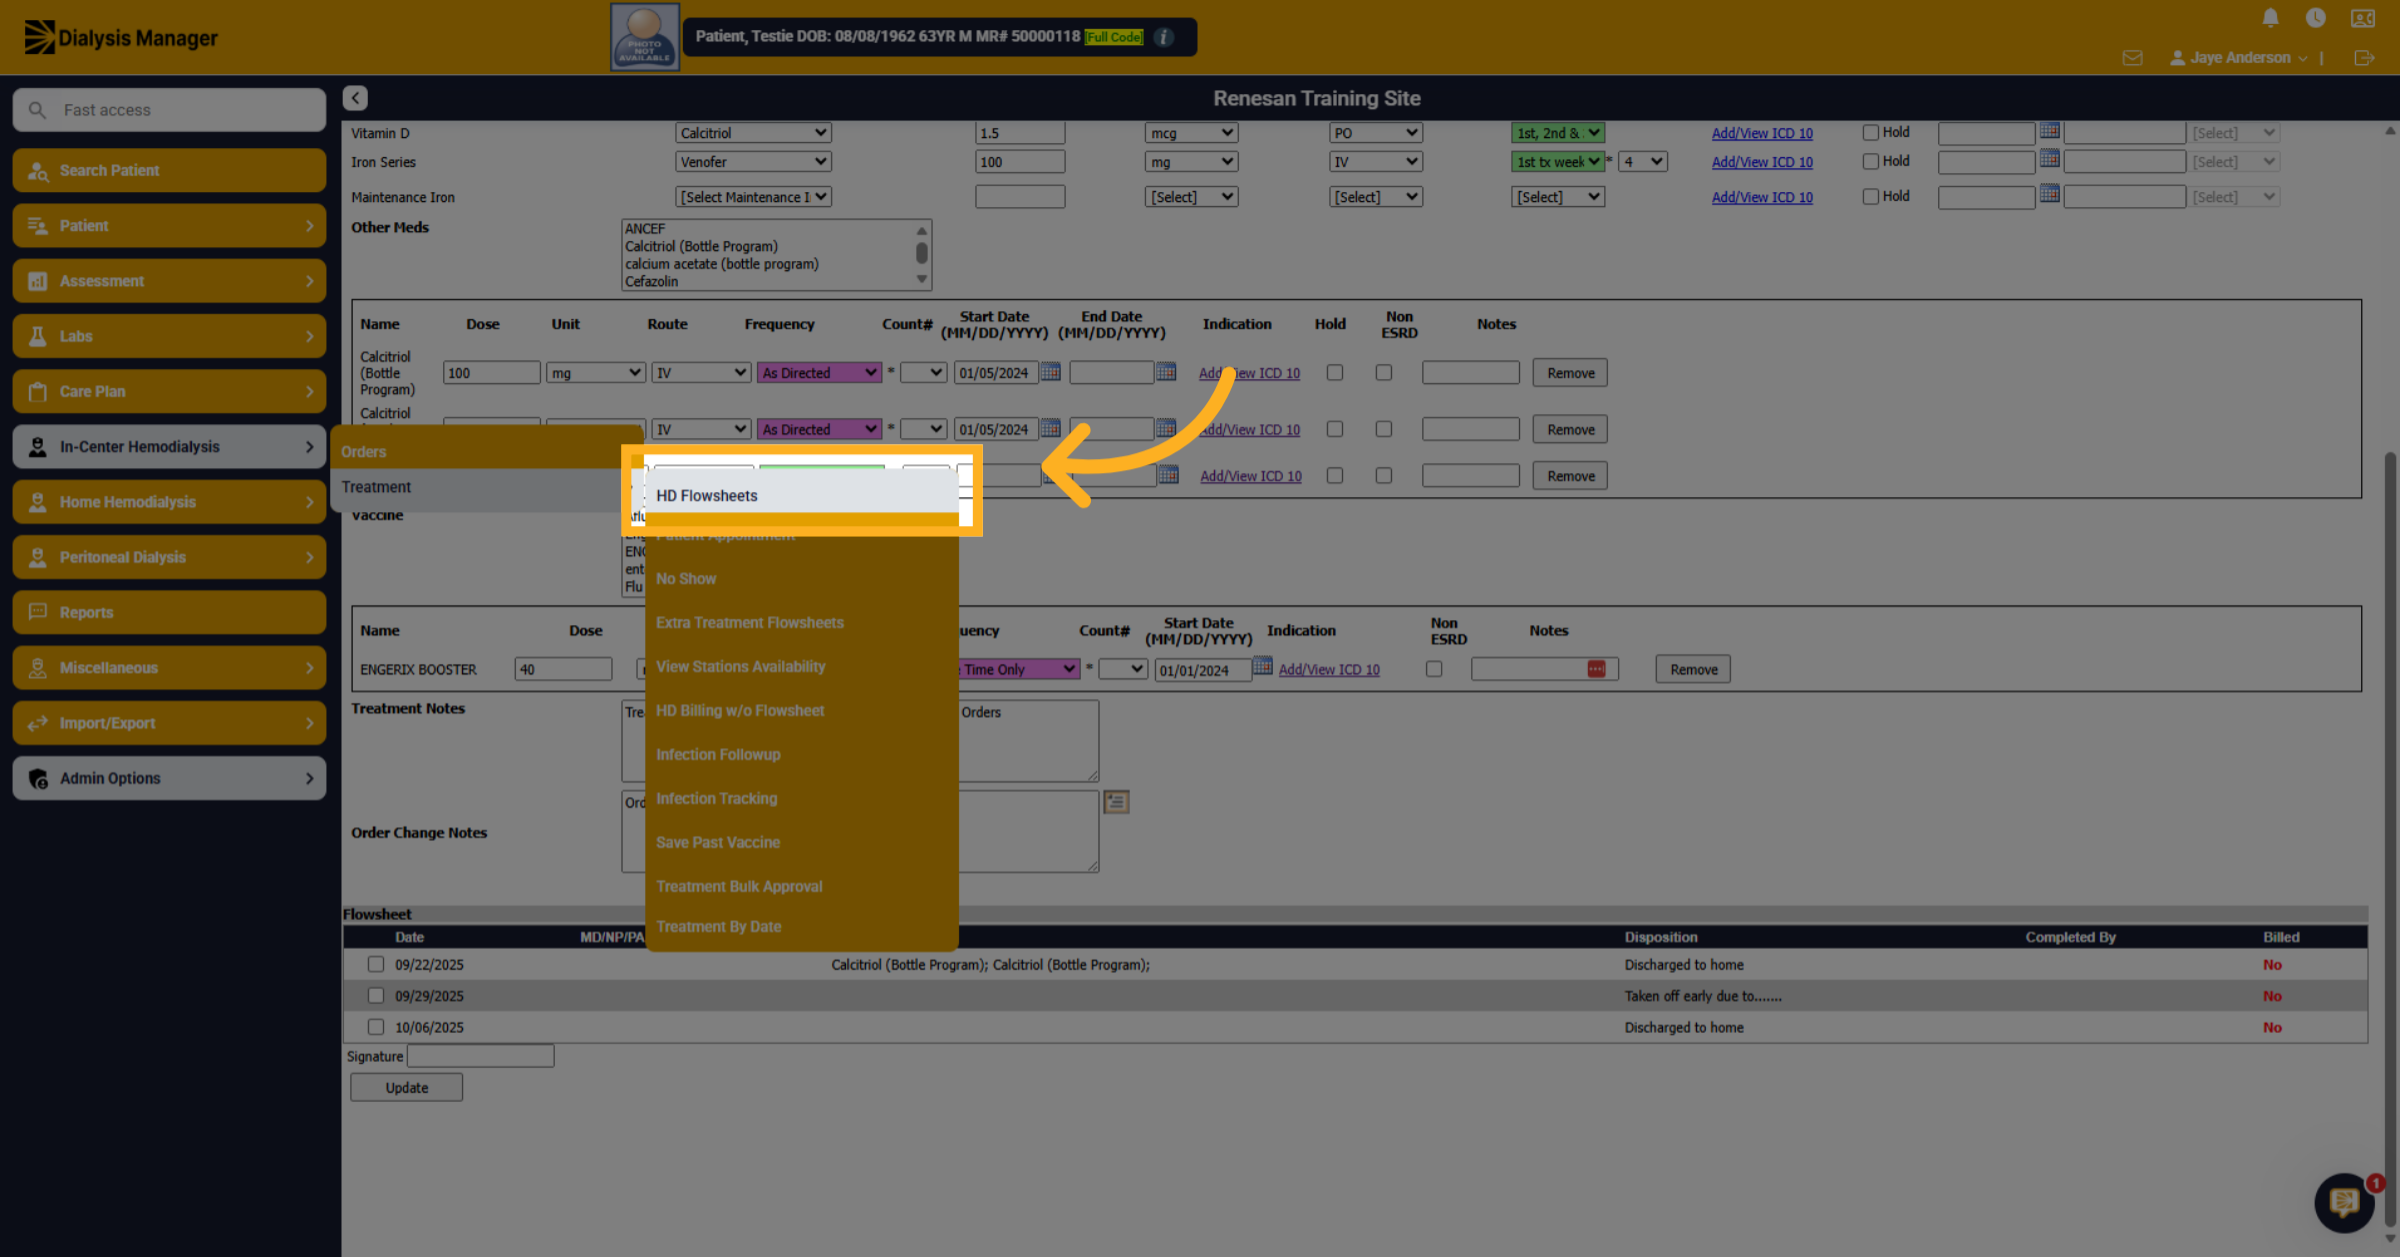
Task: Toggle Hold checkbox for Maintenance Iron
Action: (1870, 196)
